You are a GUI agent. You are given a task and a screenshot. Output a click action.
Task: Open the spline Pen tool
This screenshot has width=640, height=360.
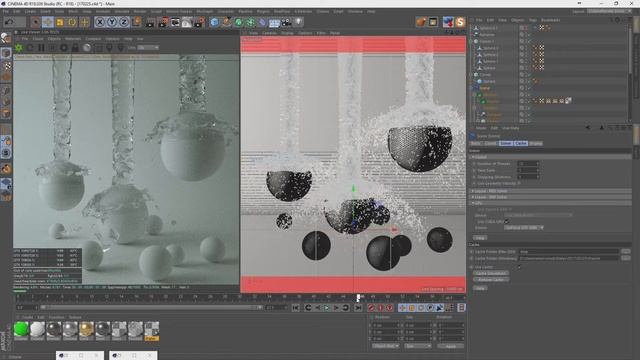coord(227,22)
